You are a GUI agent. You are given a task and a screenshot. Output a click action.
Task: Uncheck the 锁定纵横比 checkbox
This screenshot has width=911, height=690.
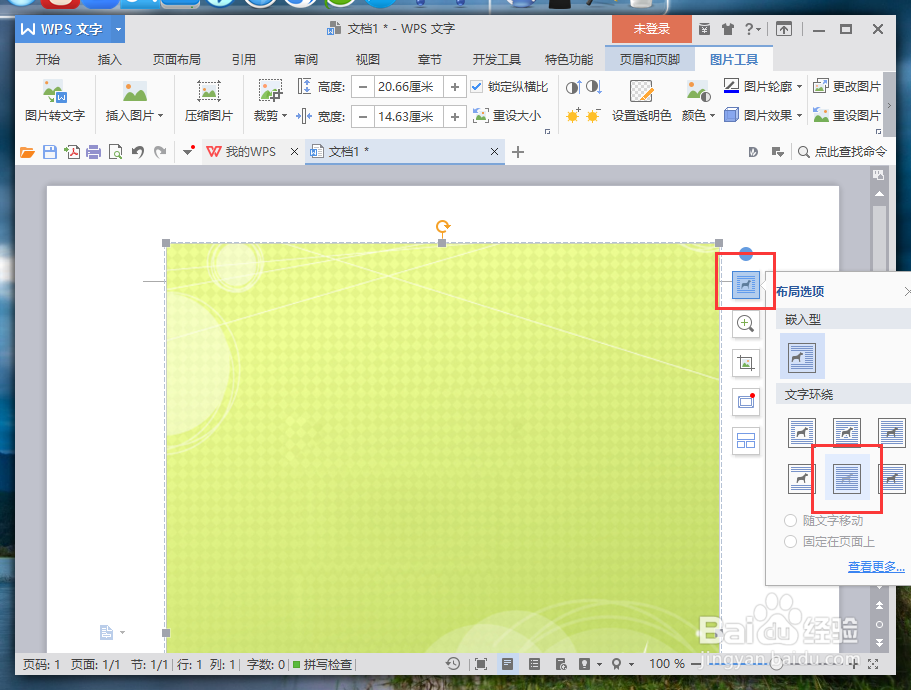(x=477, y=86)
